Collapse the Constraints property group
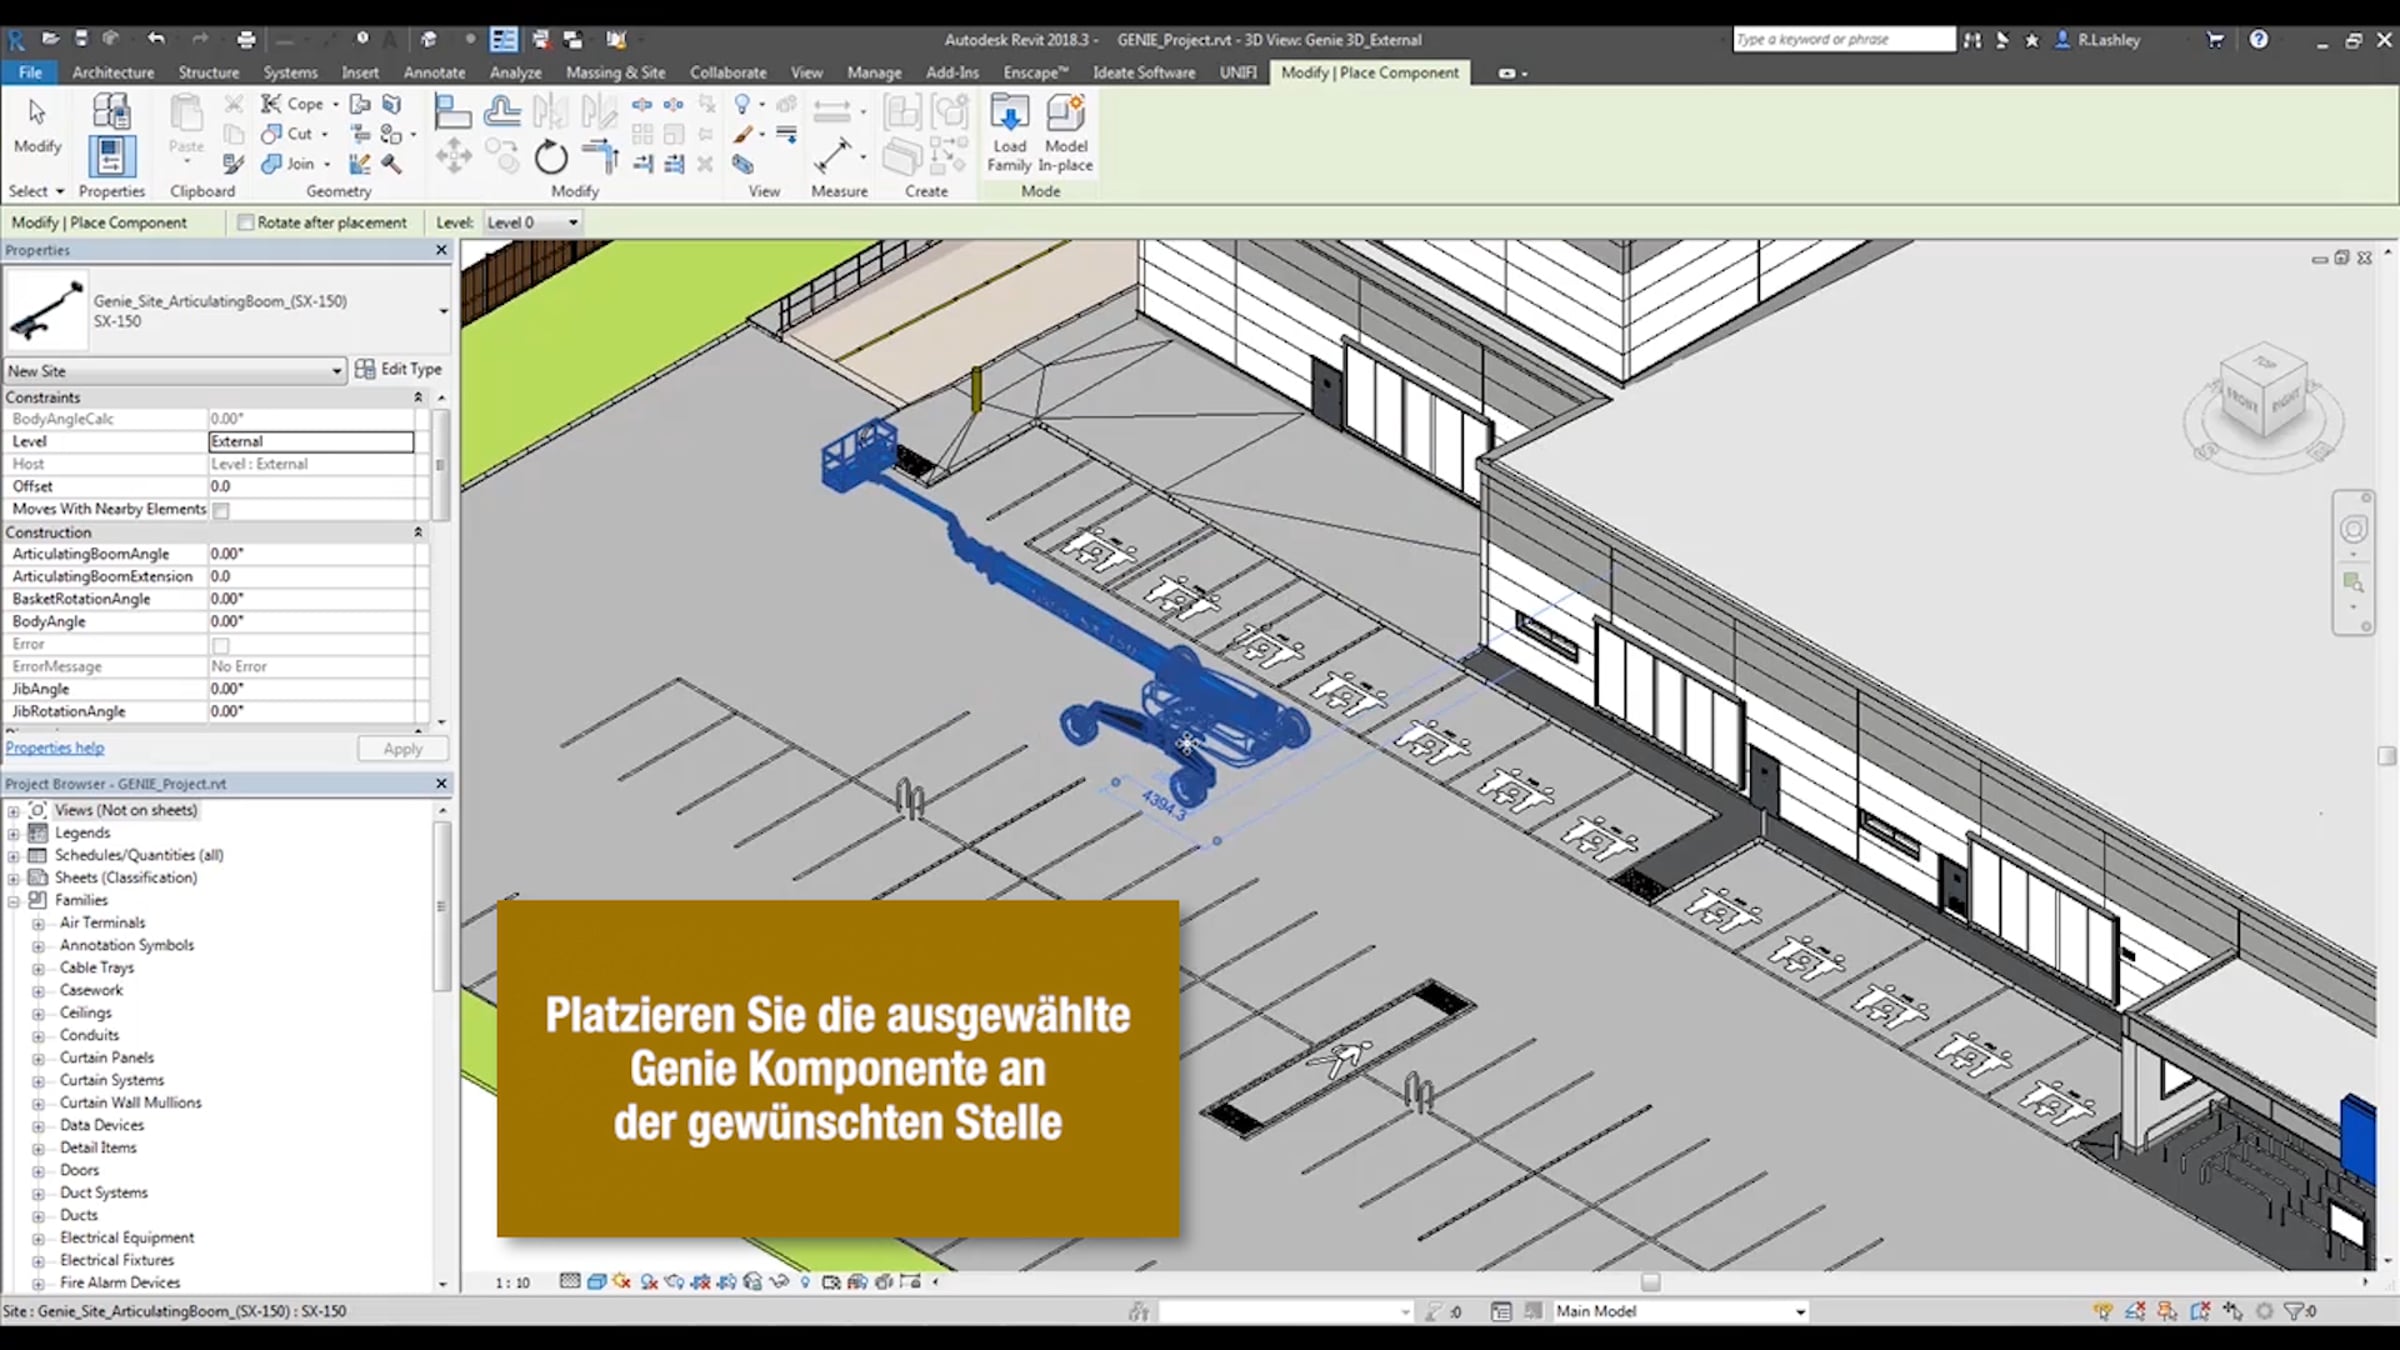 [418, 397]
